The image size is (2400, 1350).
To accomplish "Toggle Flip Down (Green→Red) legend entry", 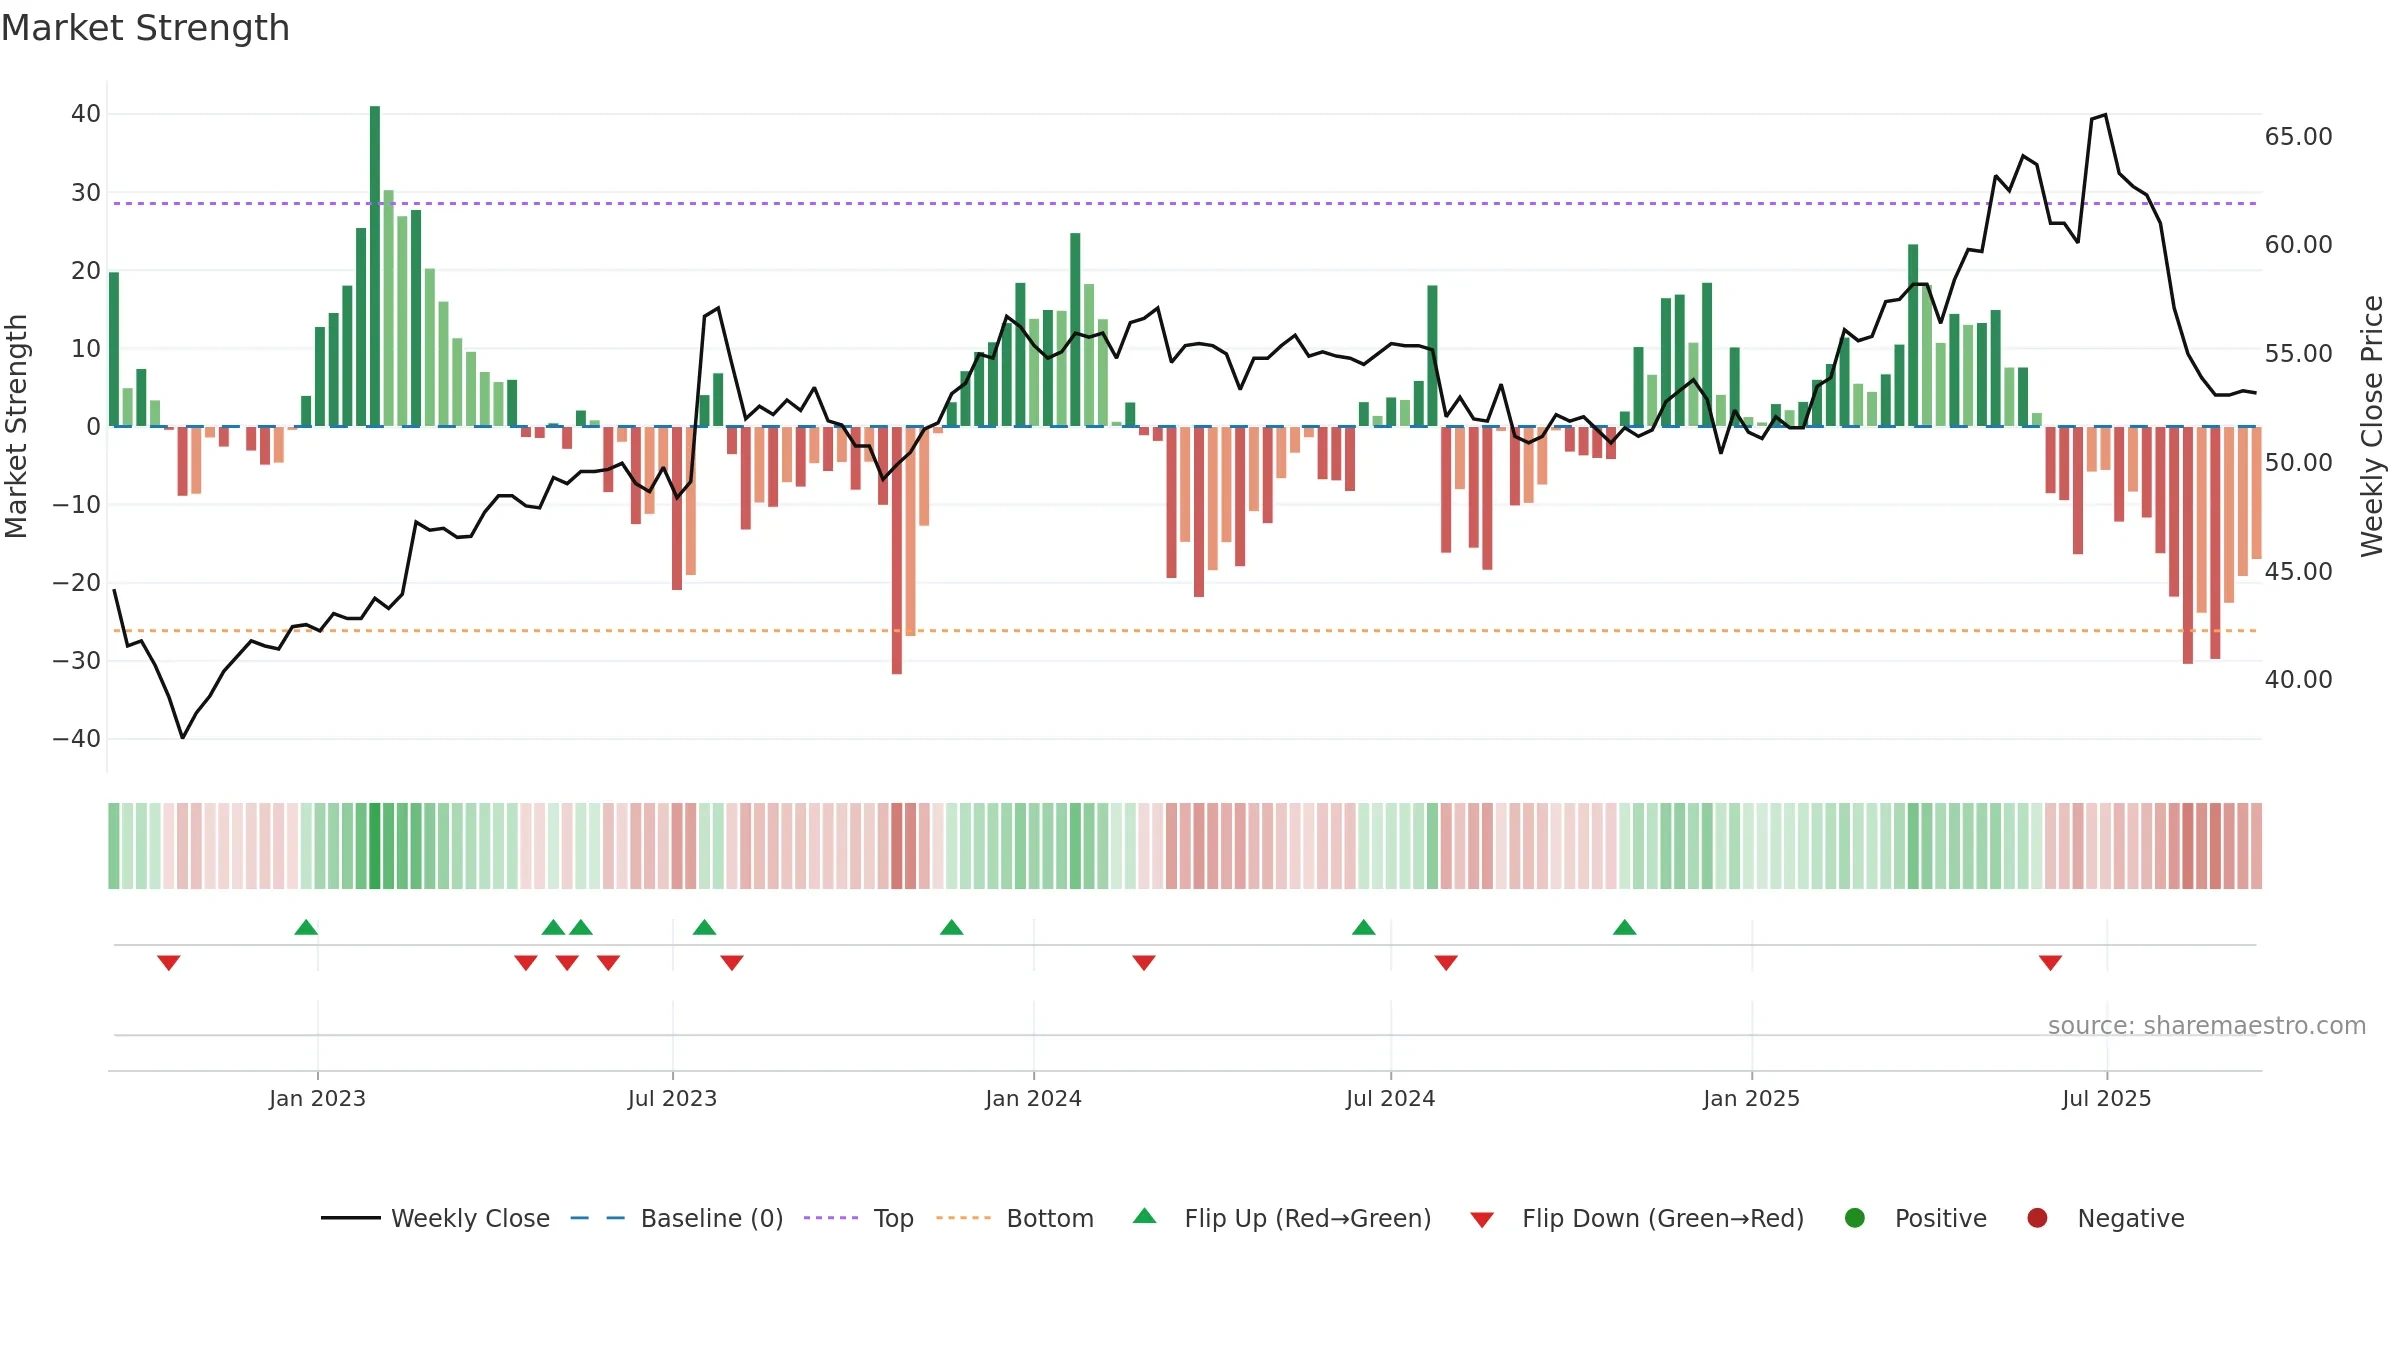I will 1637,1218.
